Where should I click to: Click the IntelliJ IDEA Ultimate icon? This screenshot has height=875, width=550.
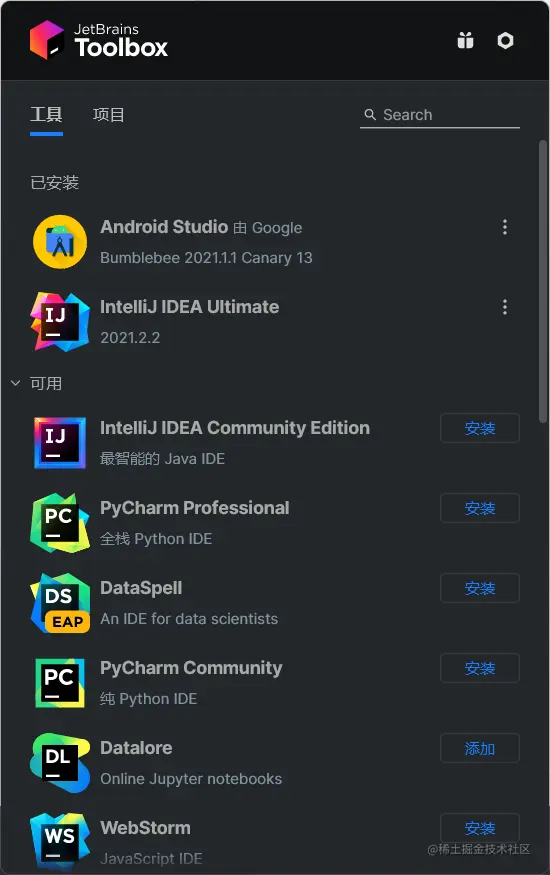tap(60, 321)
